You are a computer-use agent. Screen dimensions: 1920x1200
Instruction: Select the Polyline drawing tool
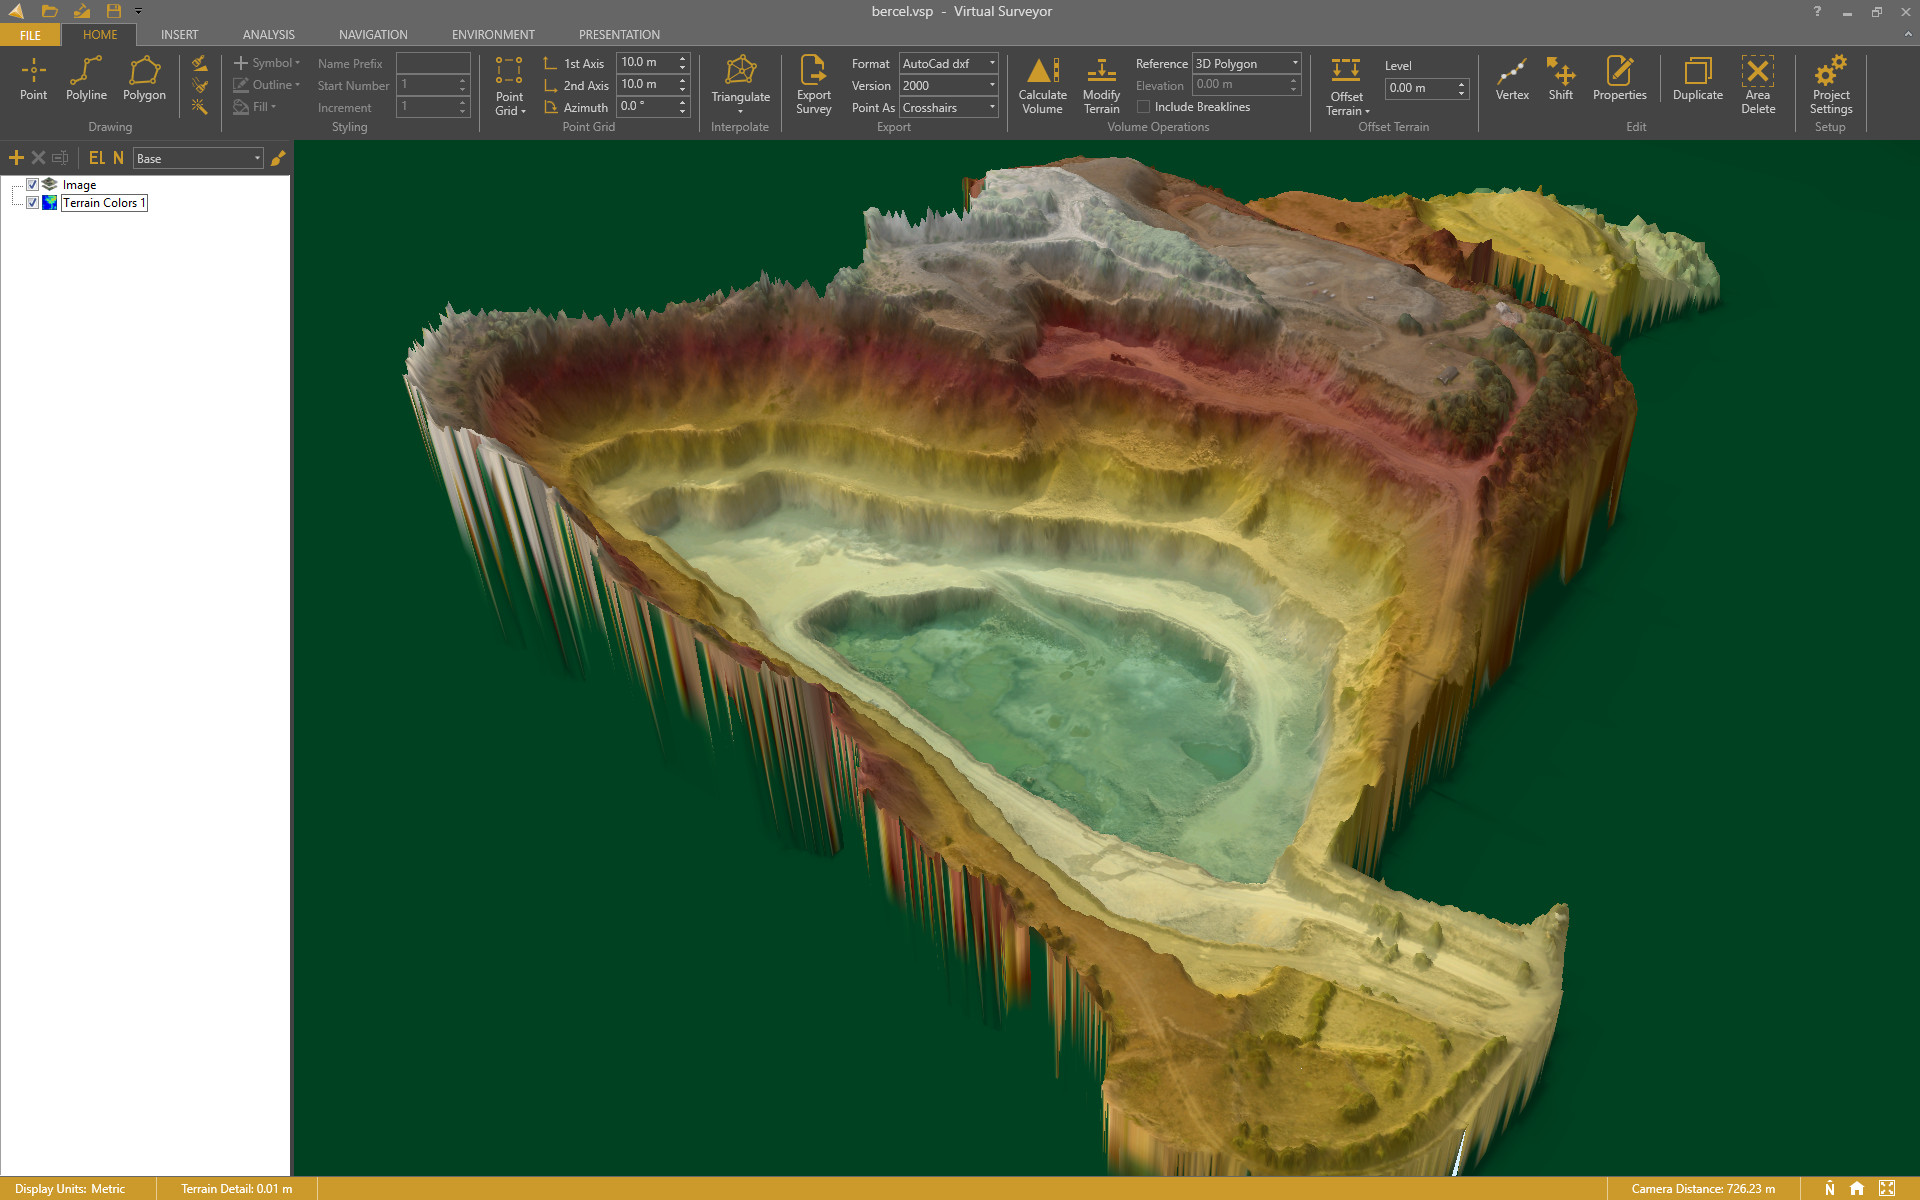[x=86, y=78]
